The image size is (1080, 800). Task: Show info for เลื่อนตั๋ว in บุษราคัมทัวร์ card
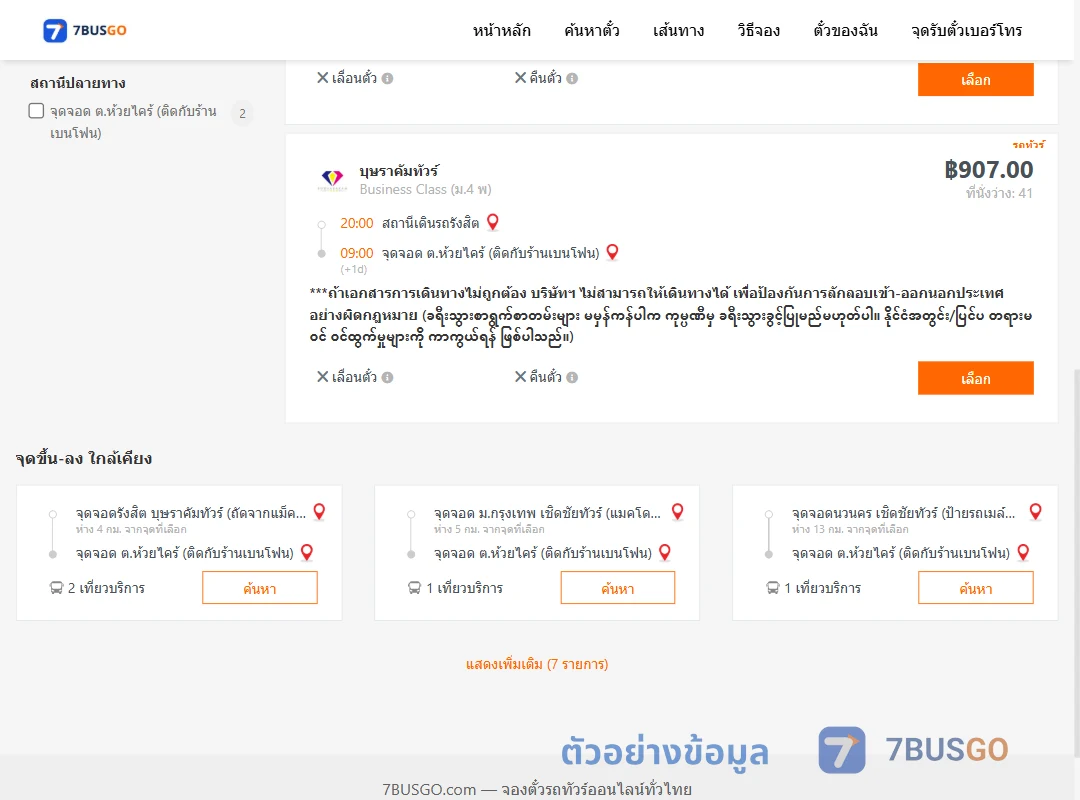coord(388,378)
